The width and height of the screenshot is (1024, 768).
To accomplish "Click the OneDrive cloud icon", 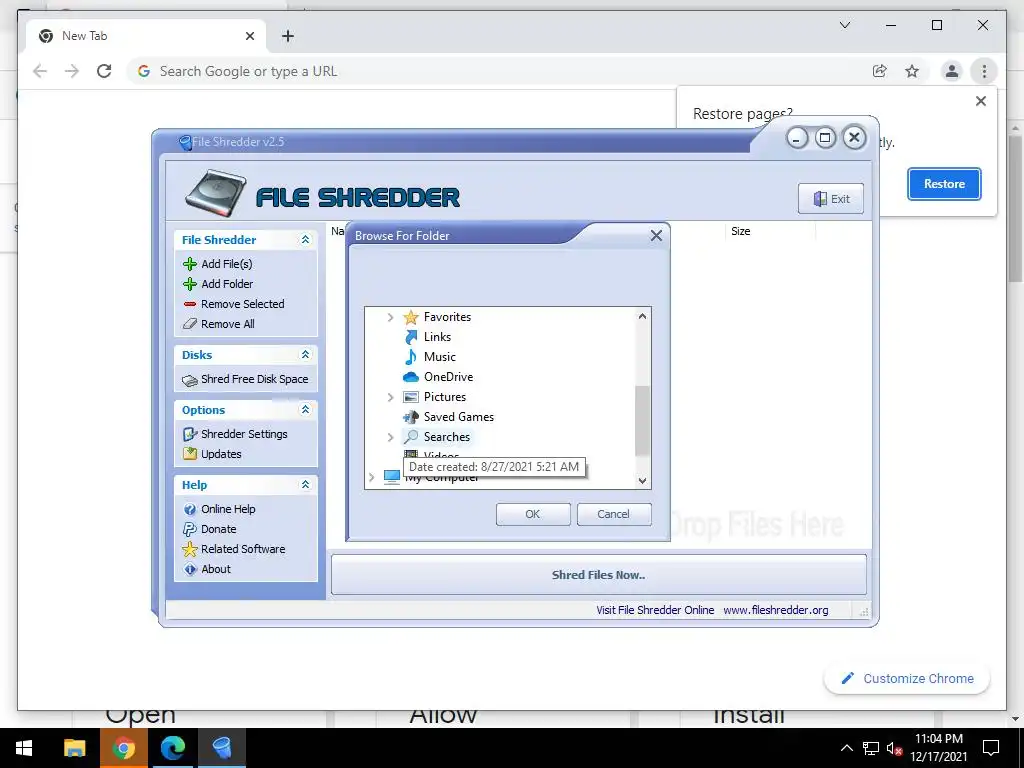I will [411, 377].
